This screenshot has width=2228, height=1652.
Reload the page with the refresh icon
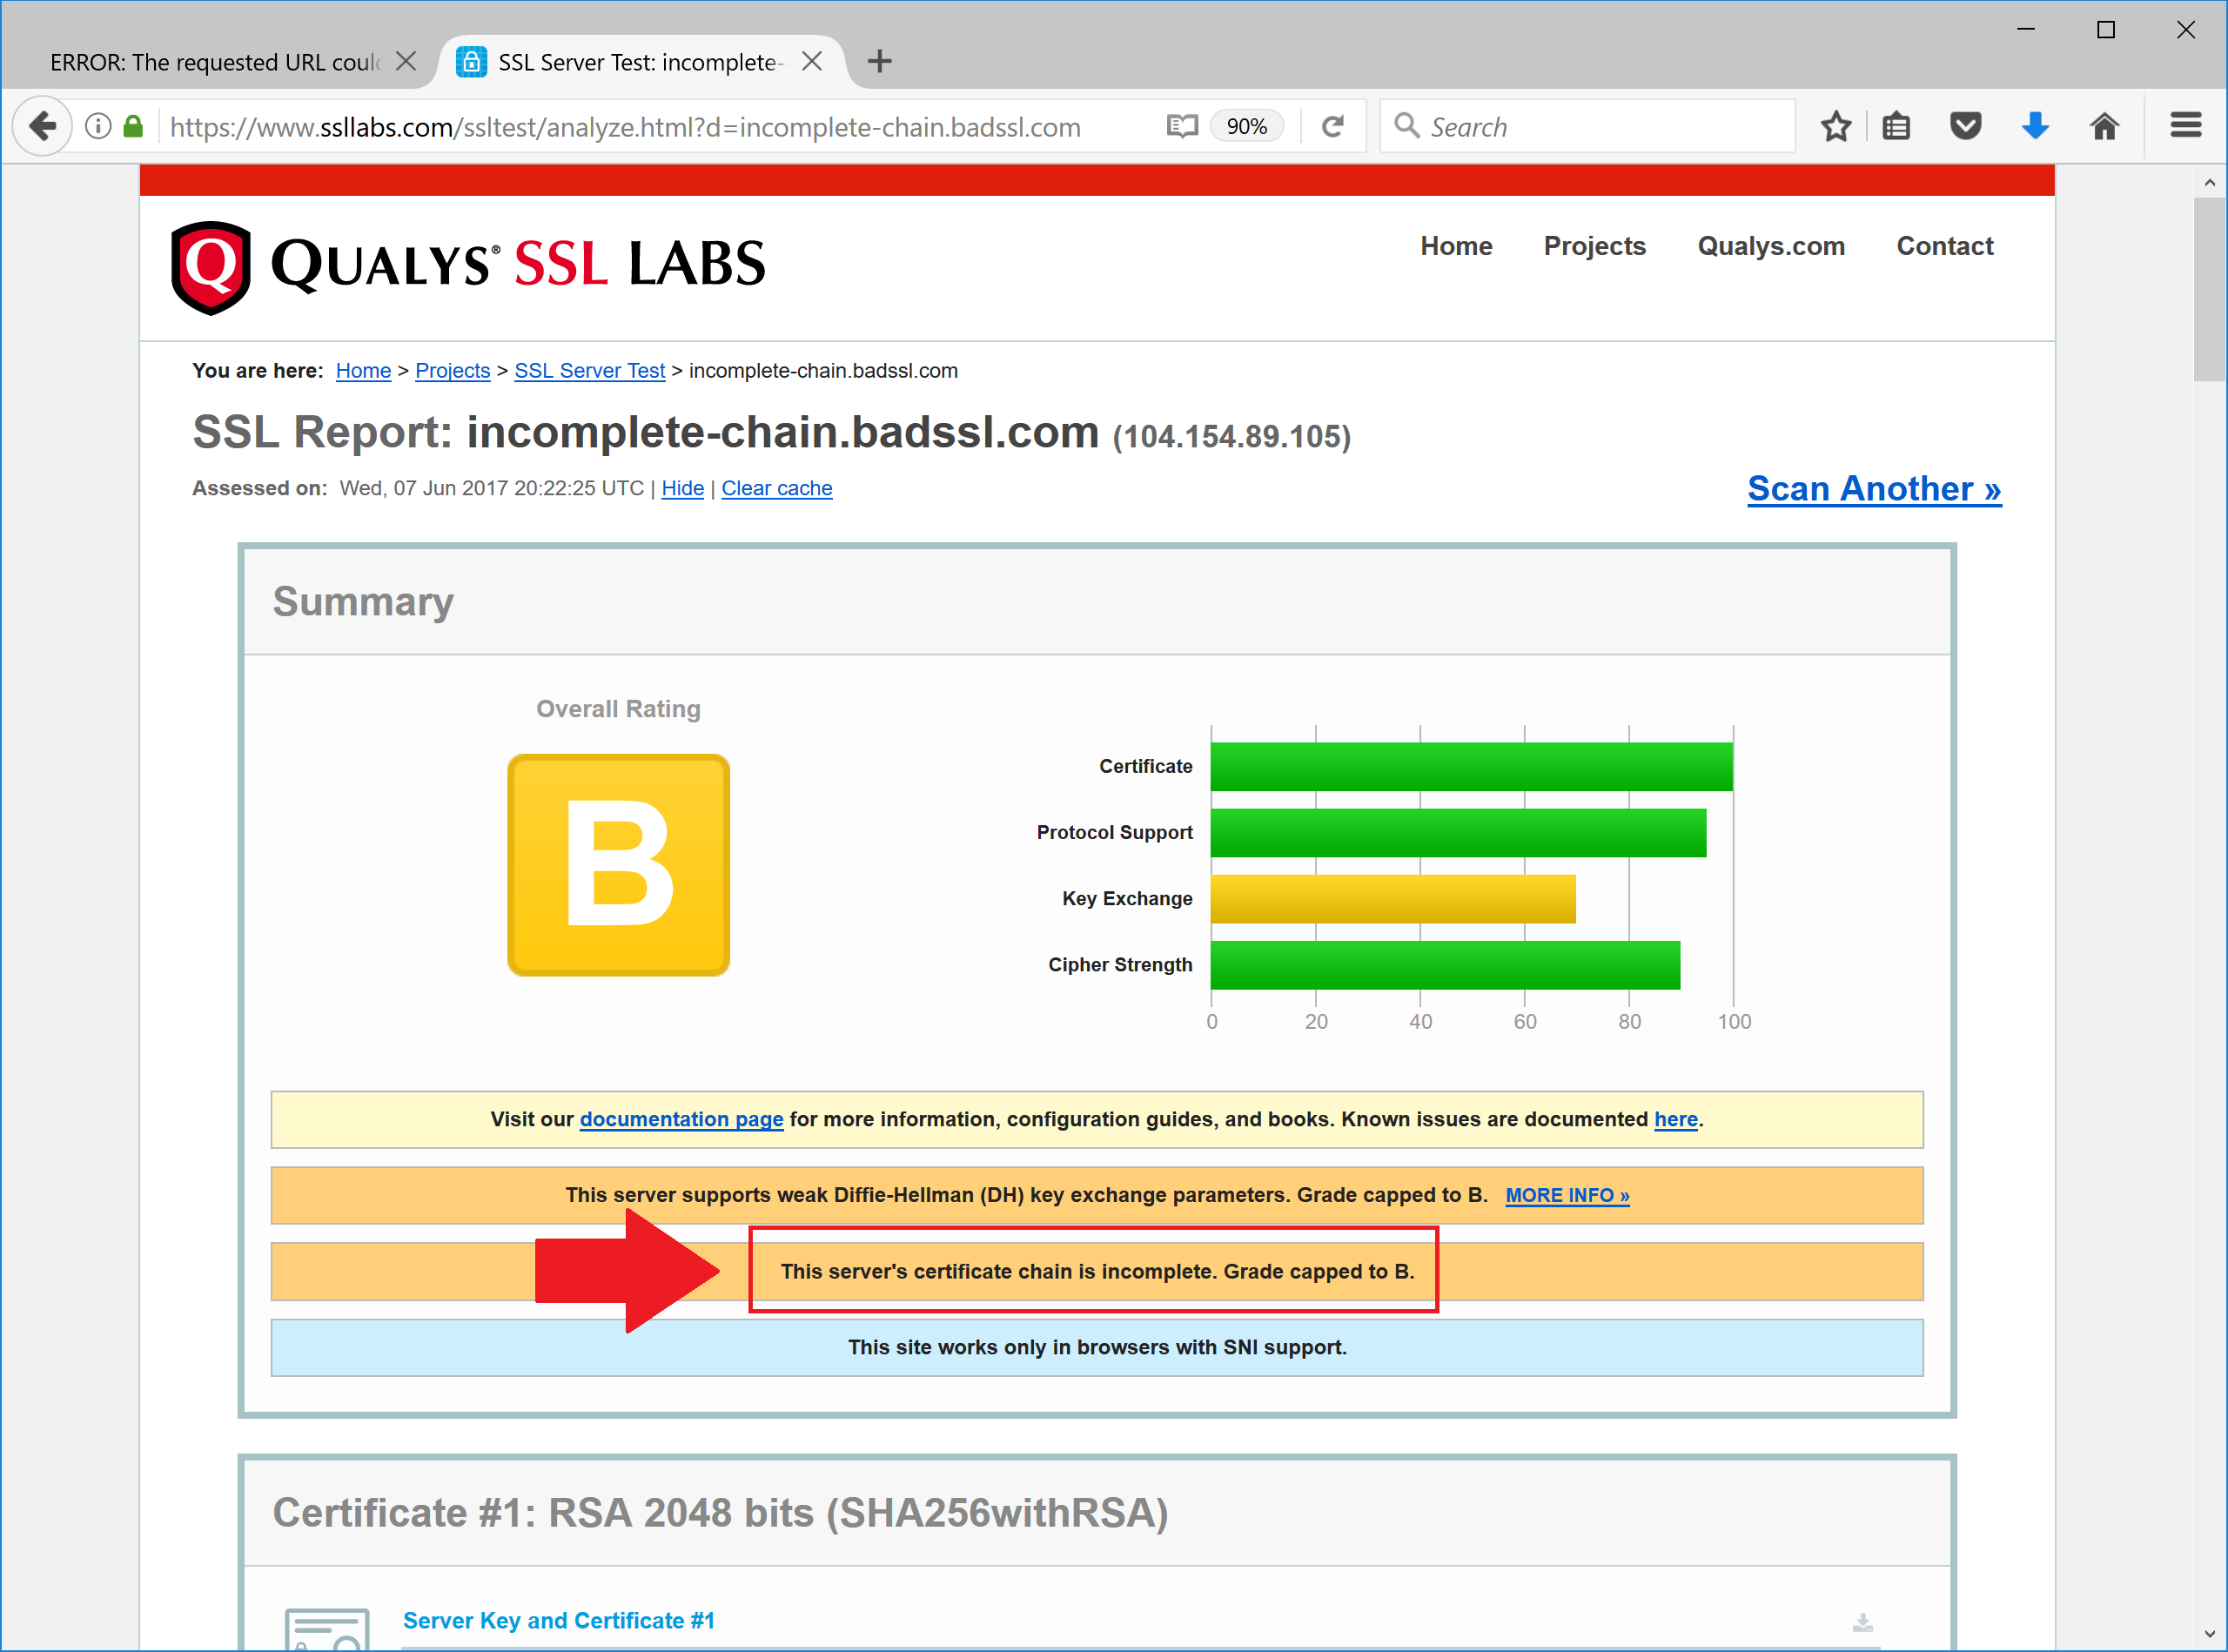pos(1332,126)
